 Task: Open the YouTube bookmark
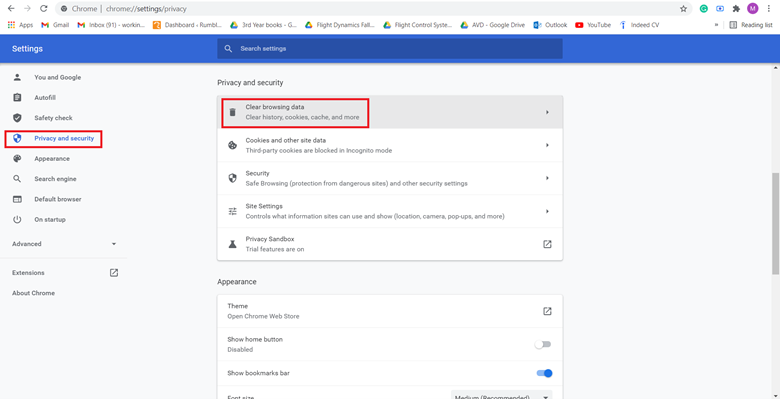593,25
